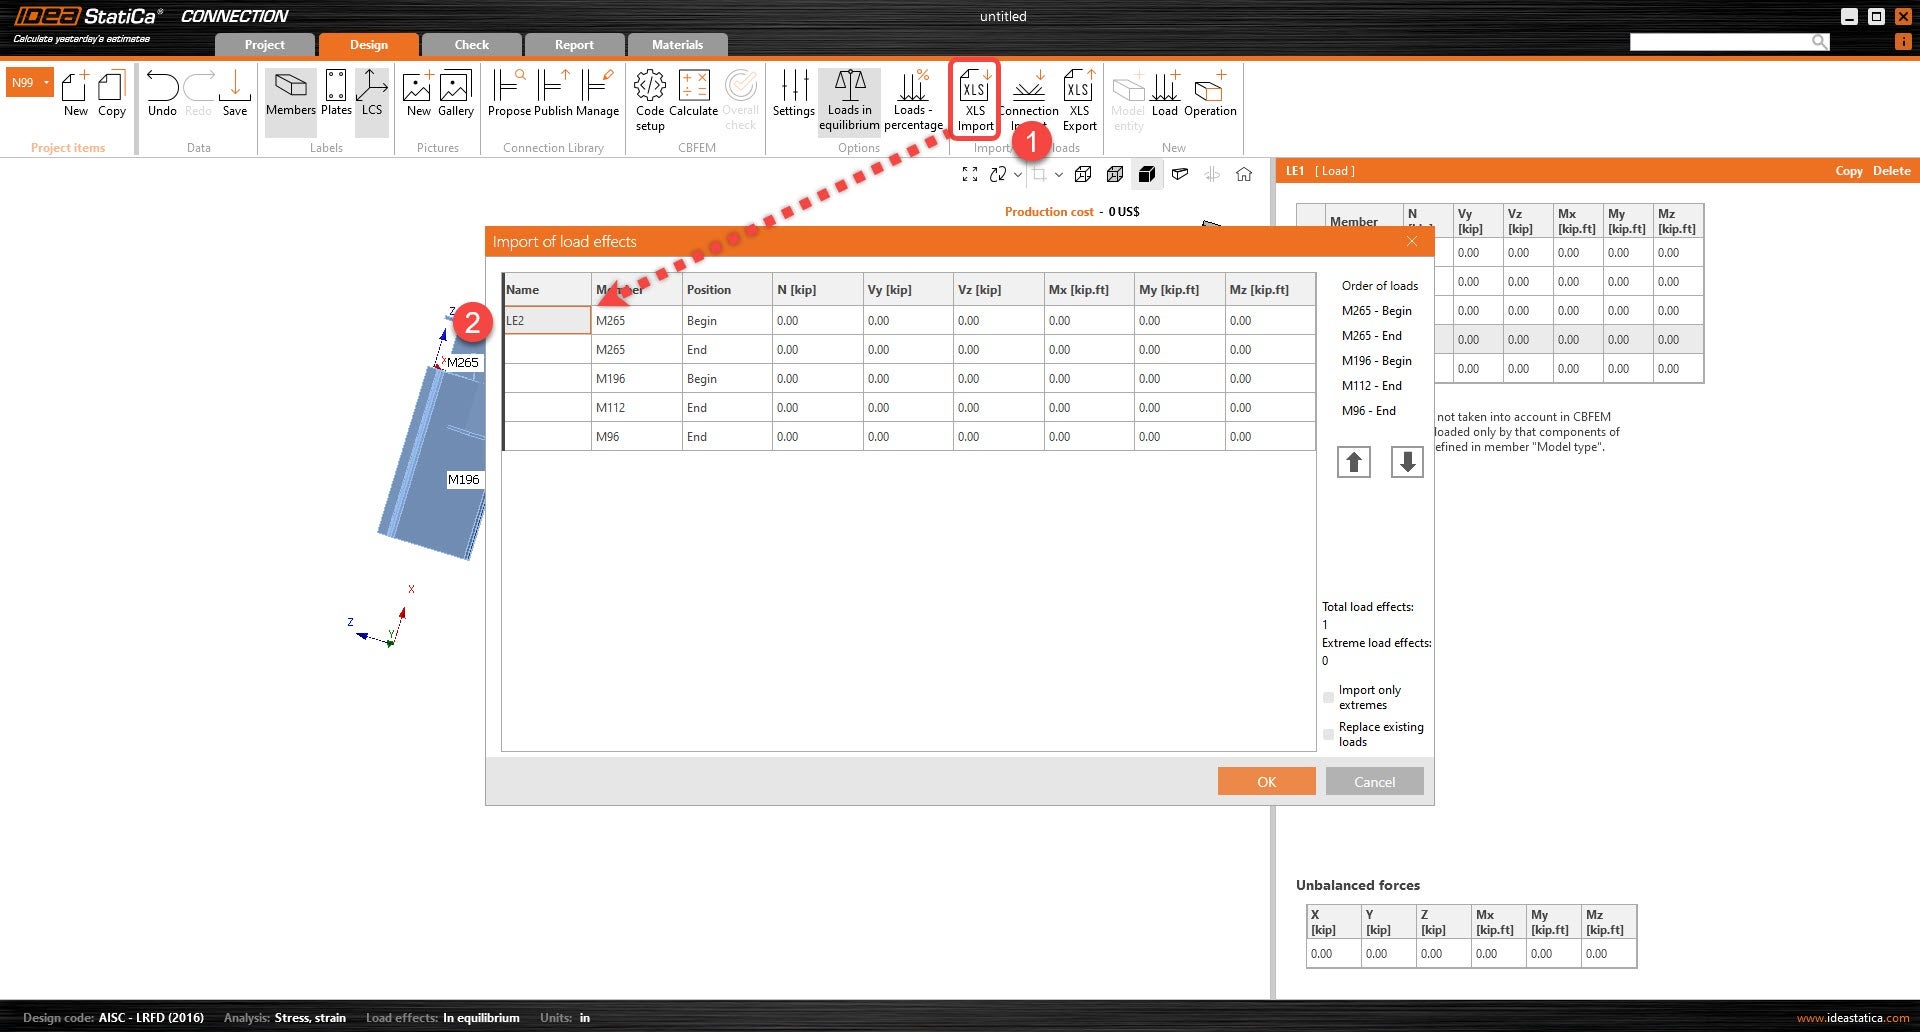Open the rotate view dropdown arrow
1920x1032 pixels.
coord(1018,175)
